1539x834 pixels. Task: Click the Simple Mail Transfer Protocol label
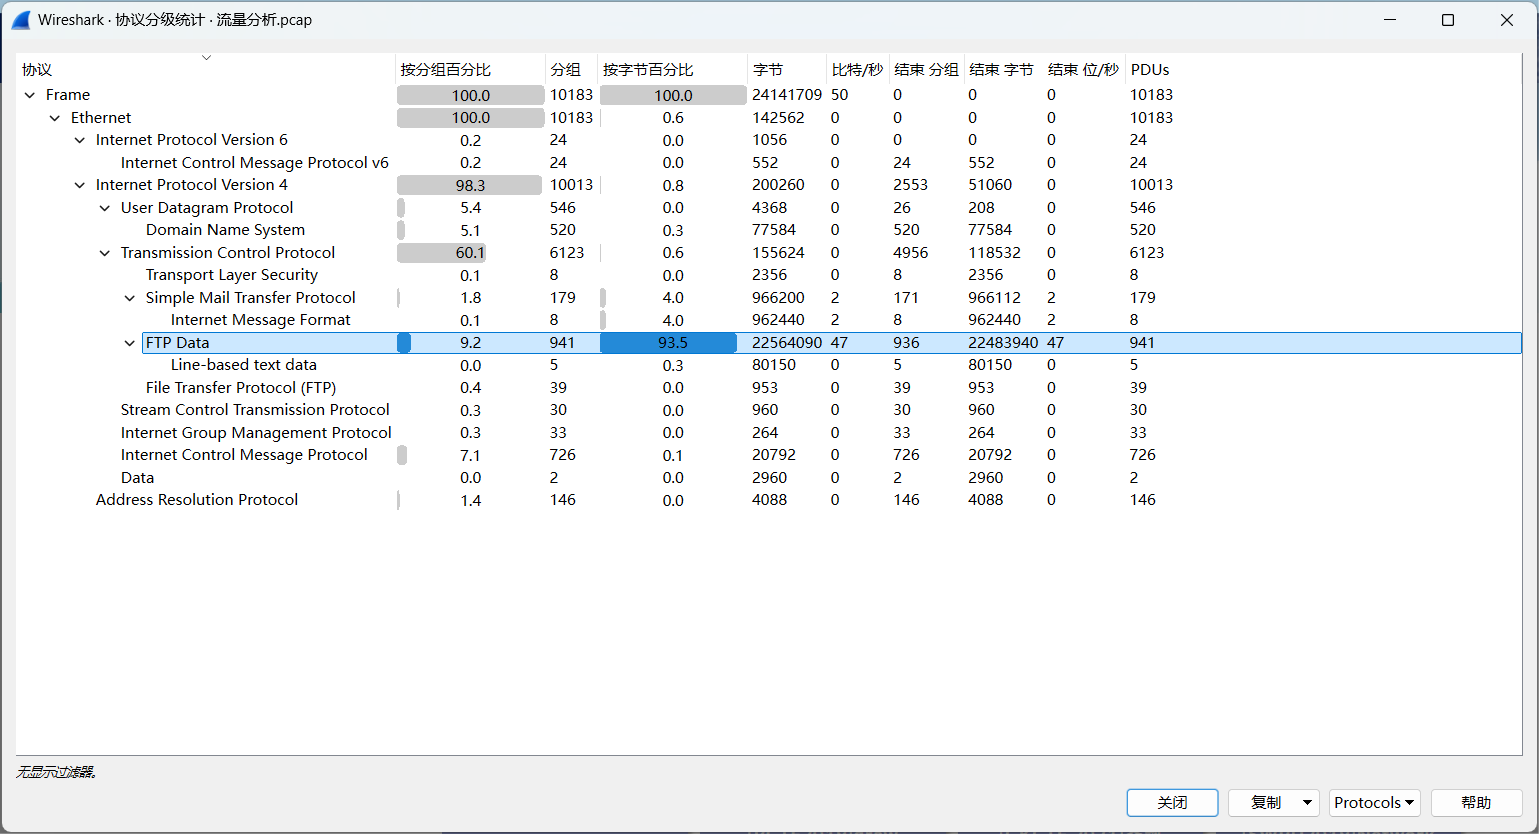click(251, 298)
